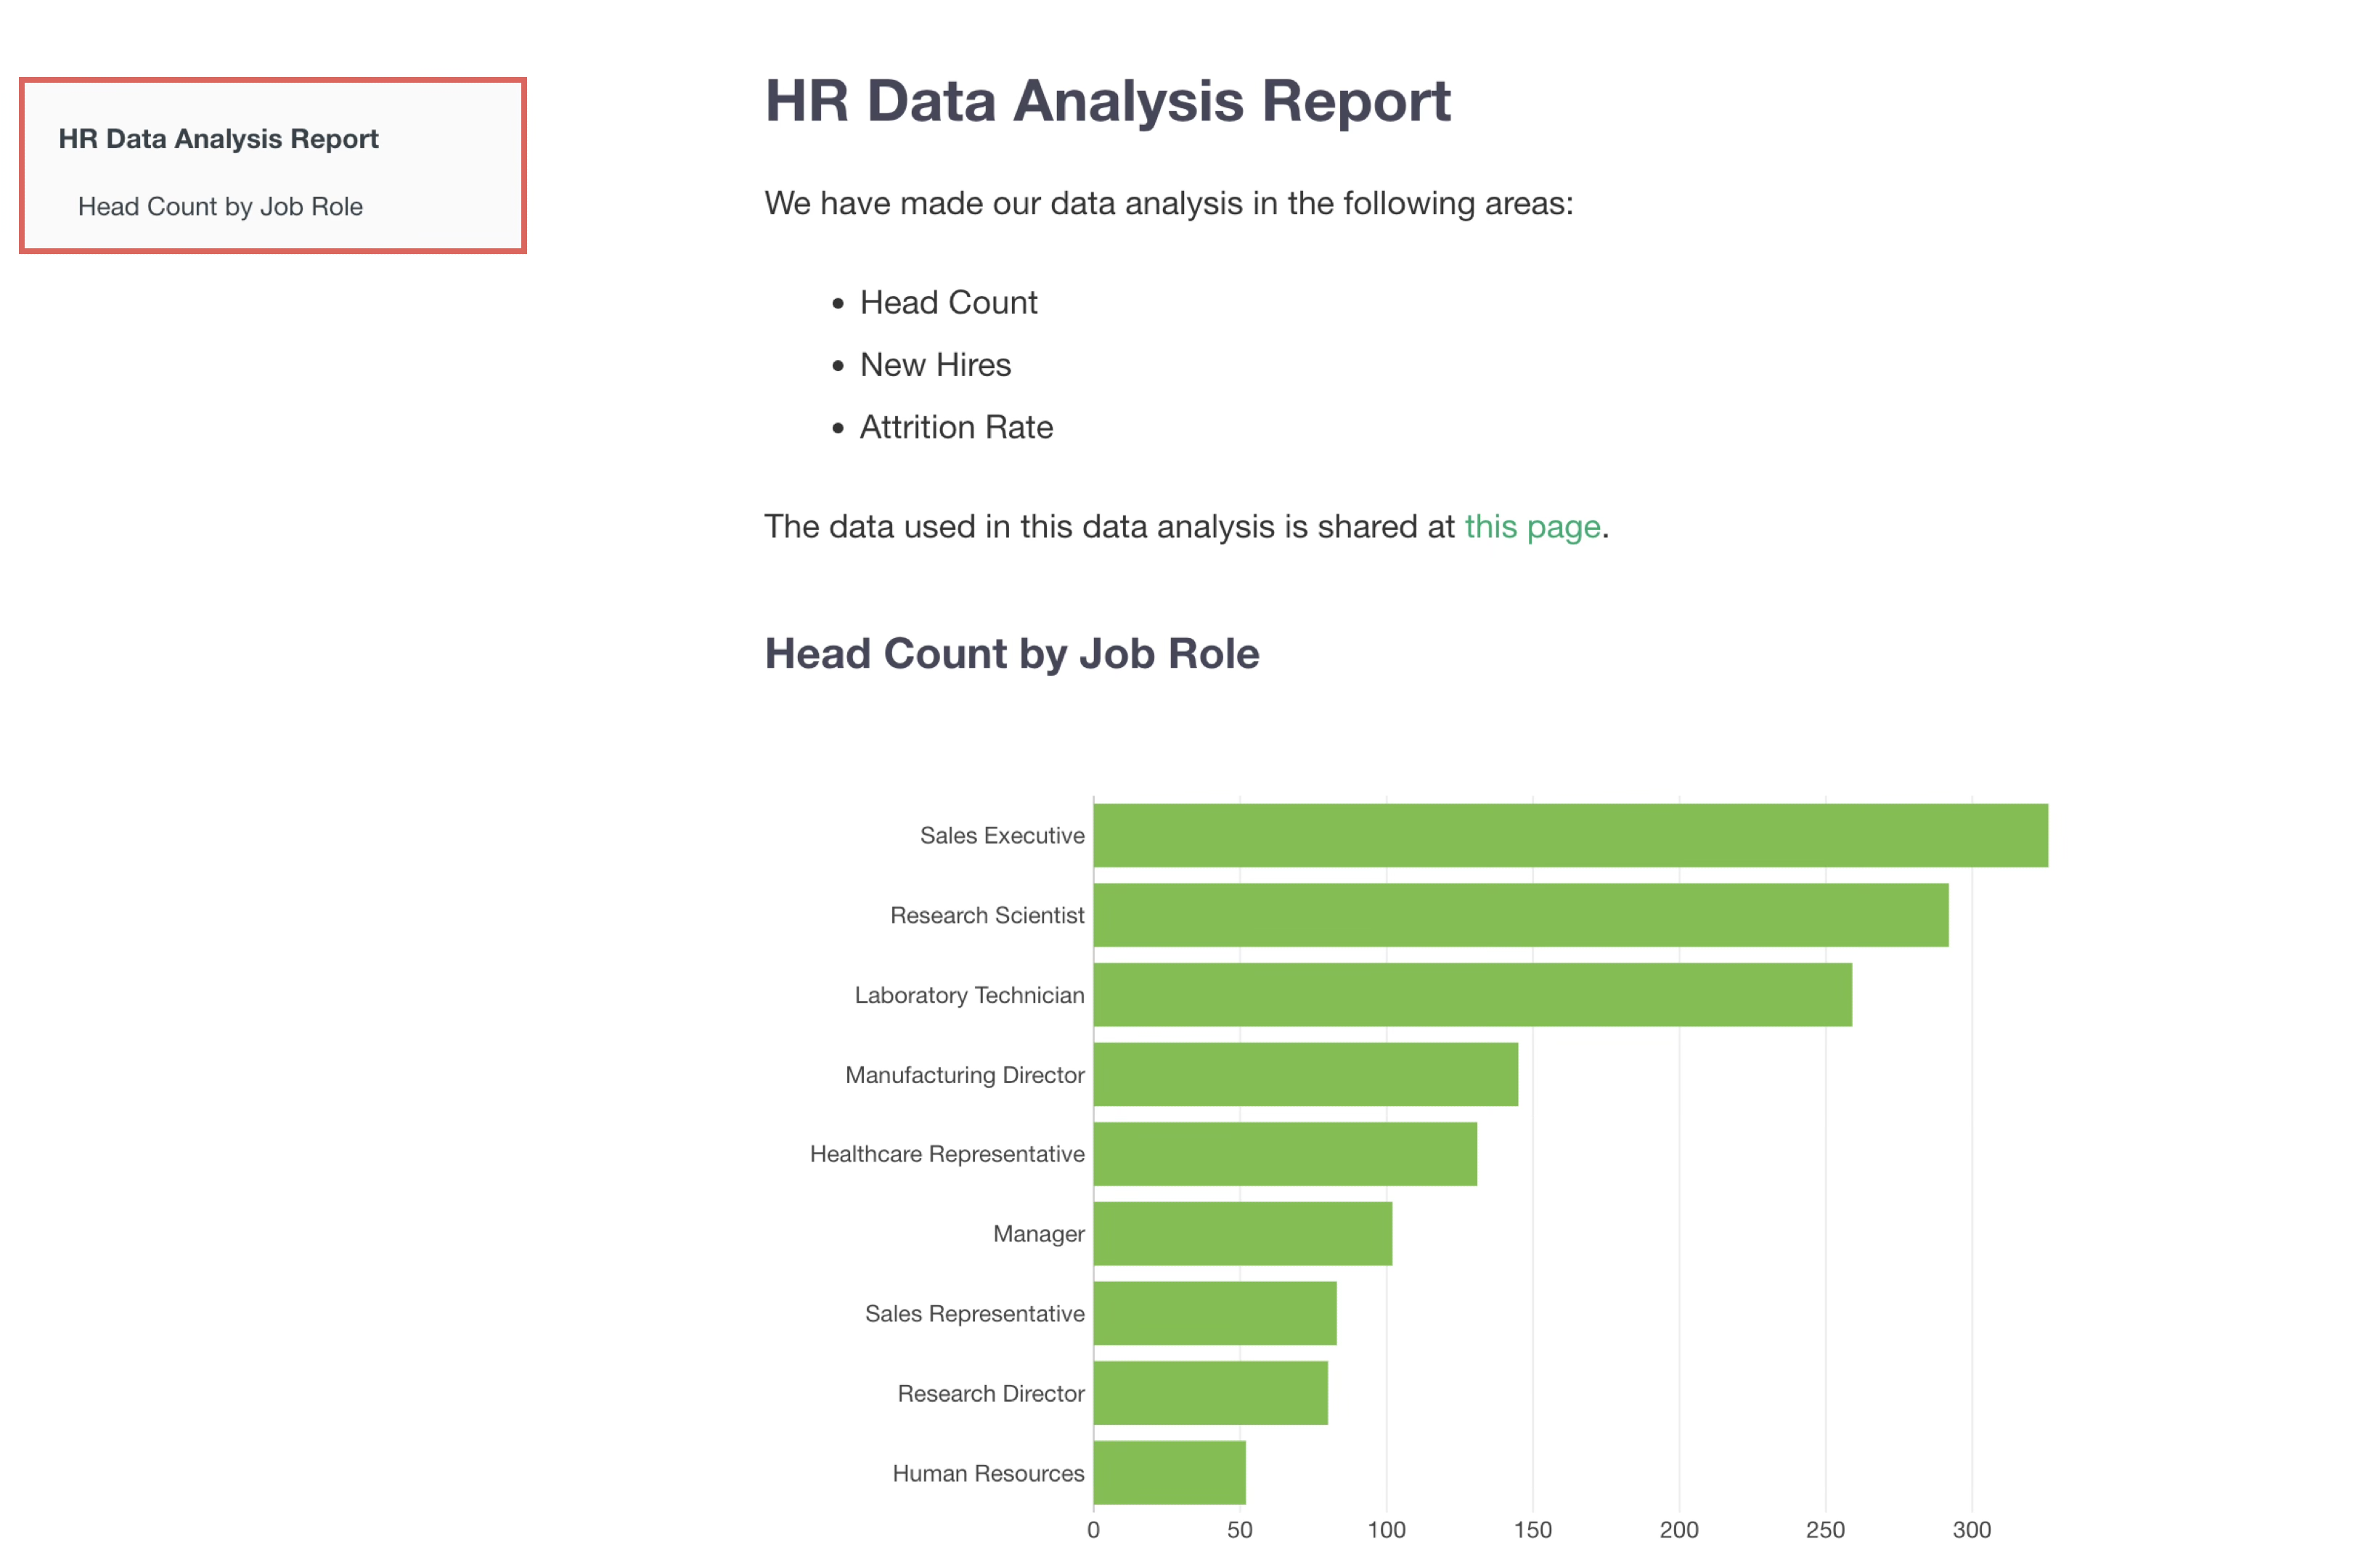2355x1568 pixels.
Task: Open 'HR Data Analysis Report' sidebar entry
Action: pos(218,139)
